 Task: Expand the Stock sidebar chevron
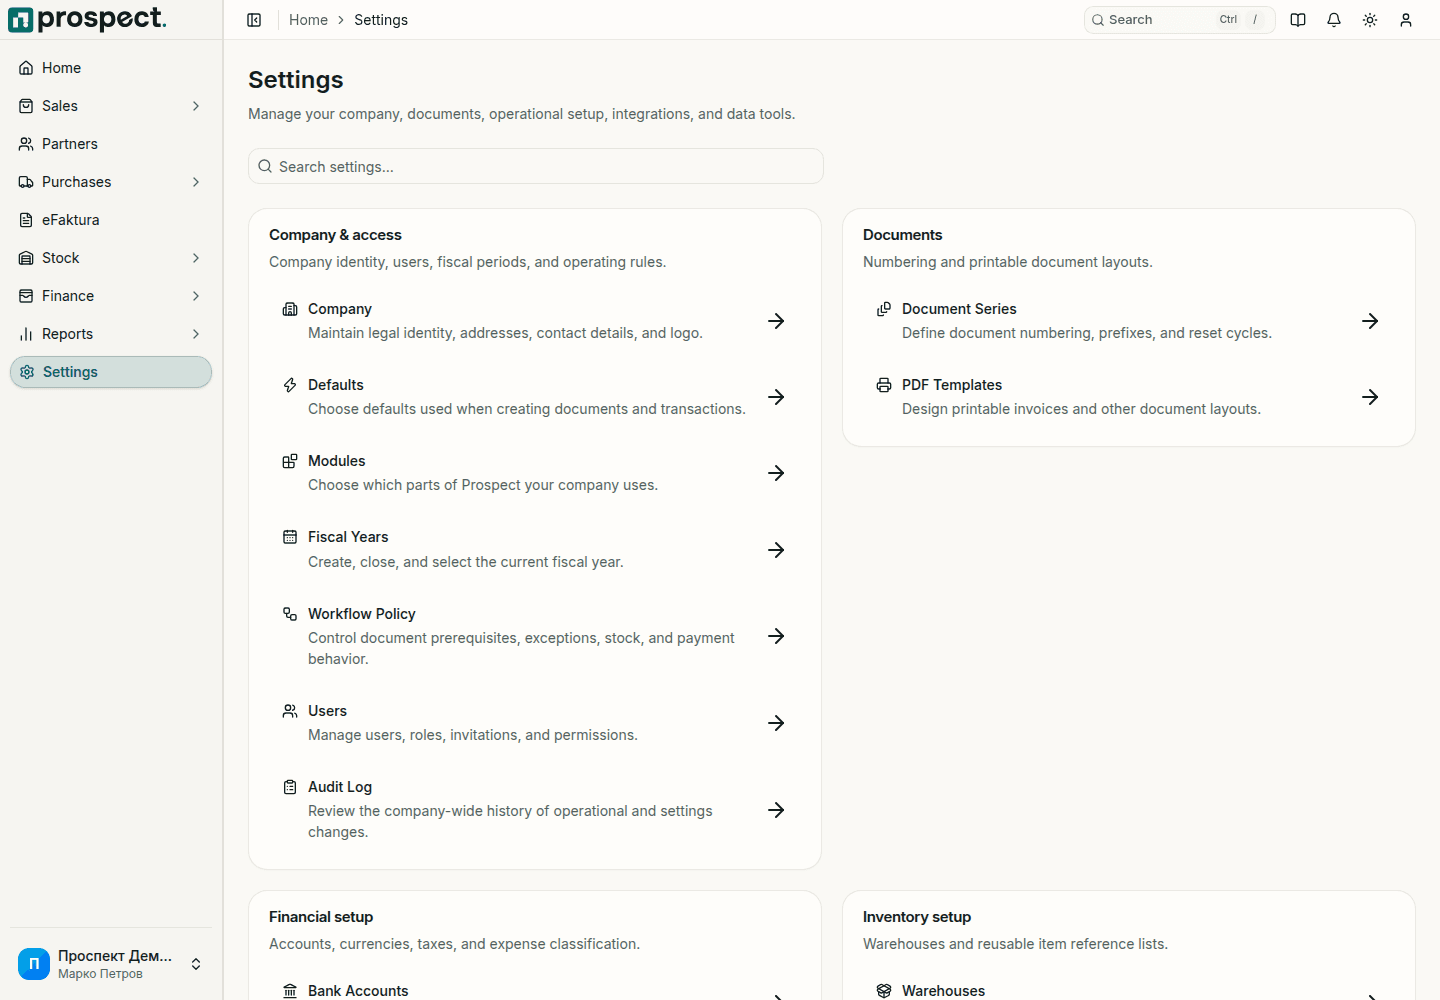196,258
